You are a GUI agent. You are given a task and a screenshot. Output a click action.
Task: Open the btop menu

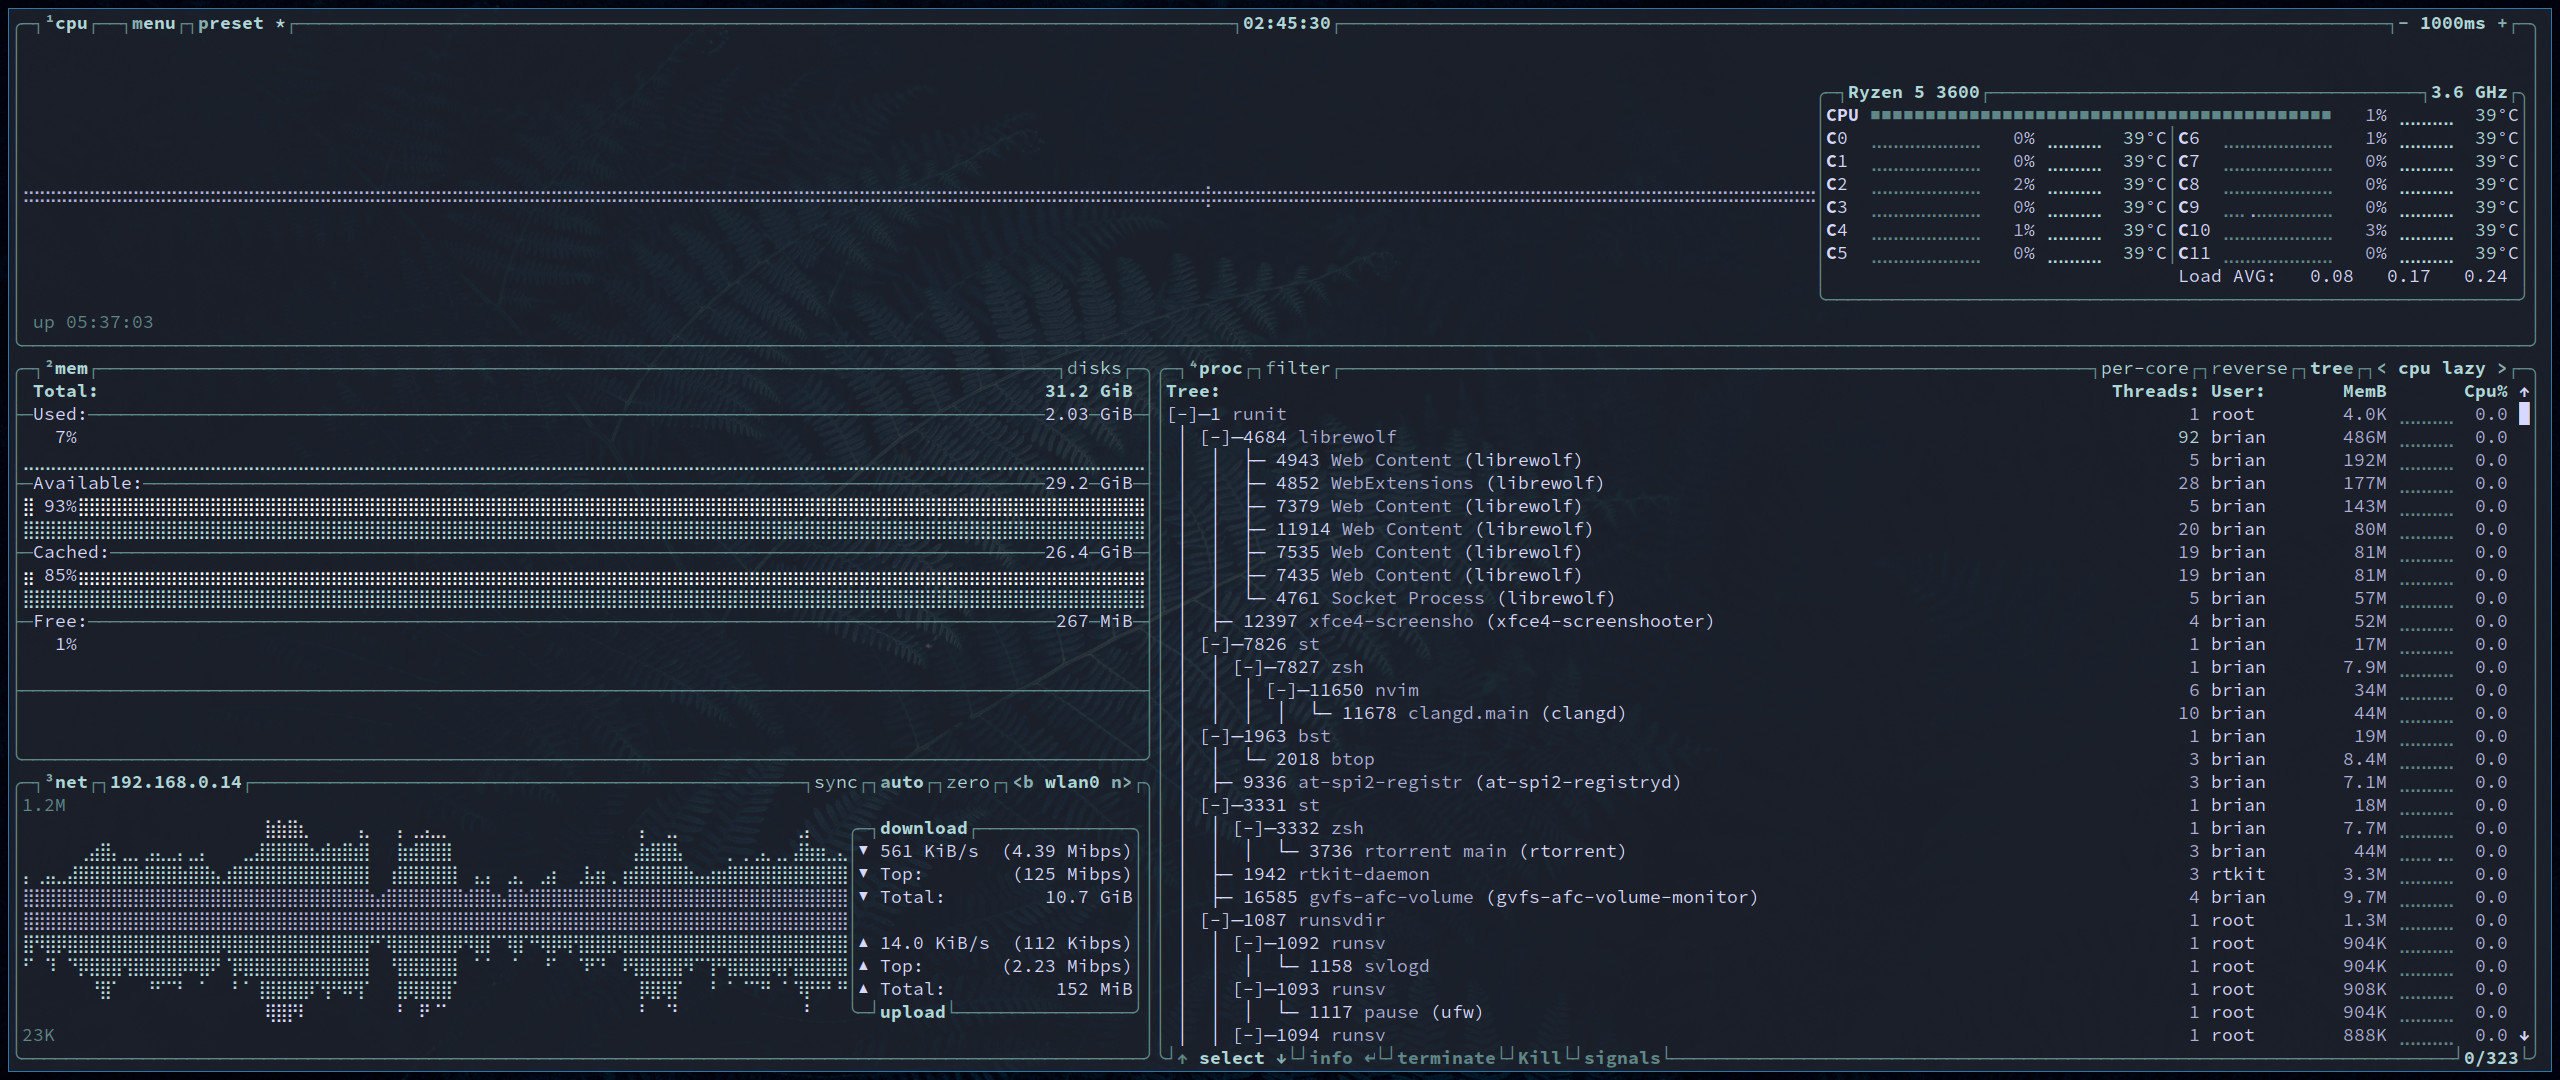pyautogui.click(x=153, y=23)
